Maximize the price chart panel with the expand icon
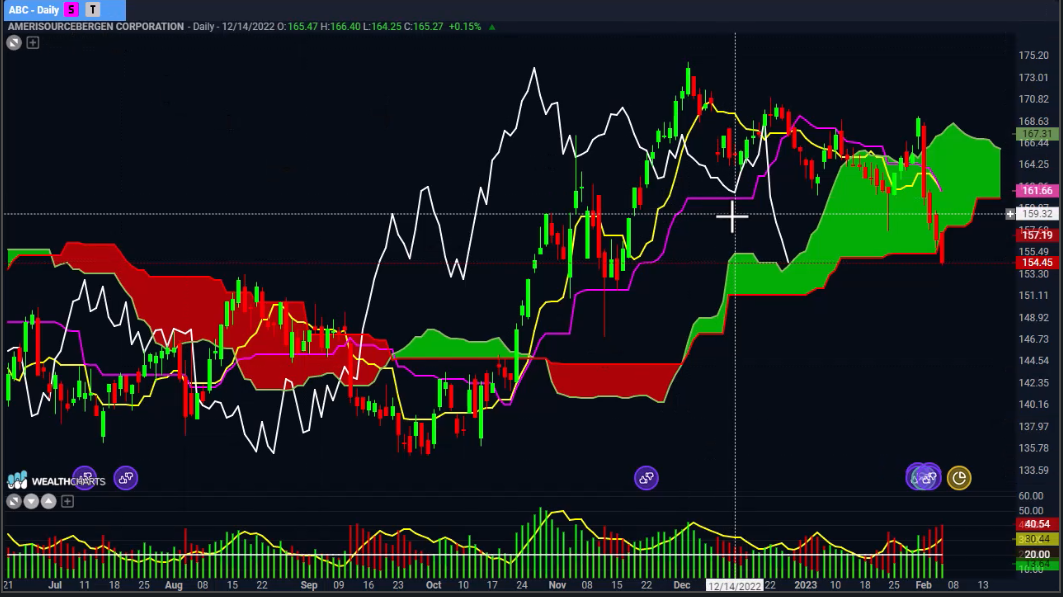Screen dimensions: 1063x597 14,43
